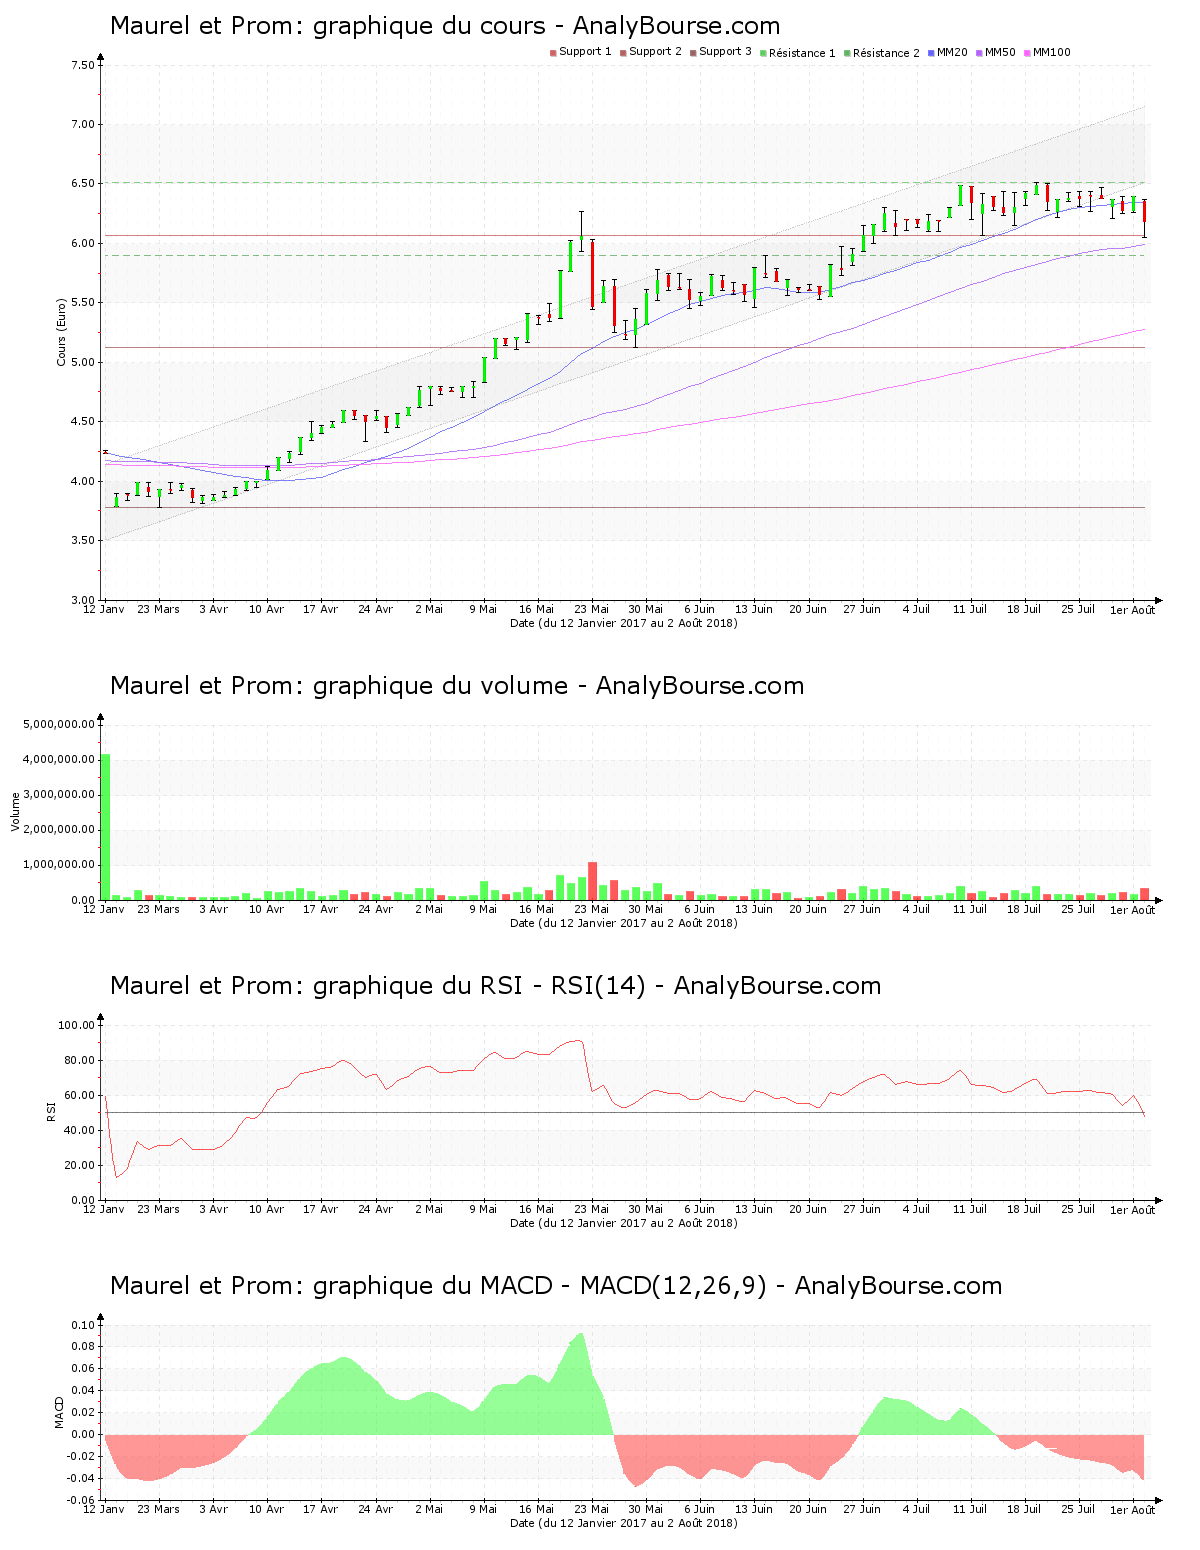Click the 'Volume' y-axis label
1200x1550 pixels.
[15, 812]
